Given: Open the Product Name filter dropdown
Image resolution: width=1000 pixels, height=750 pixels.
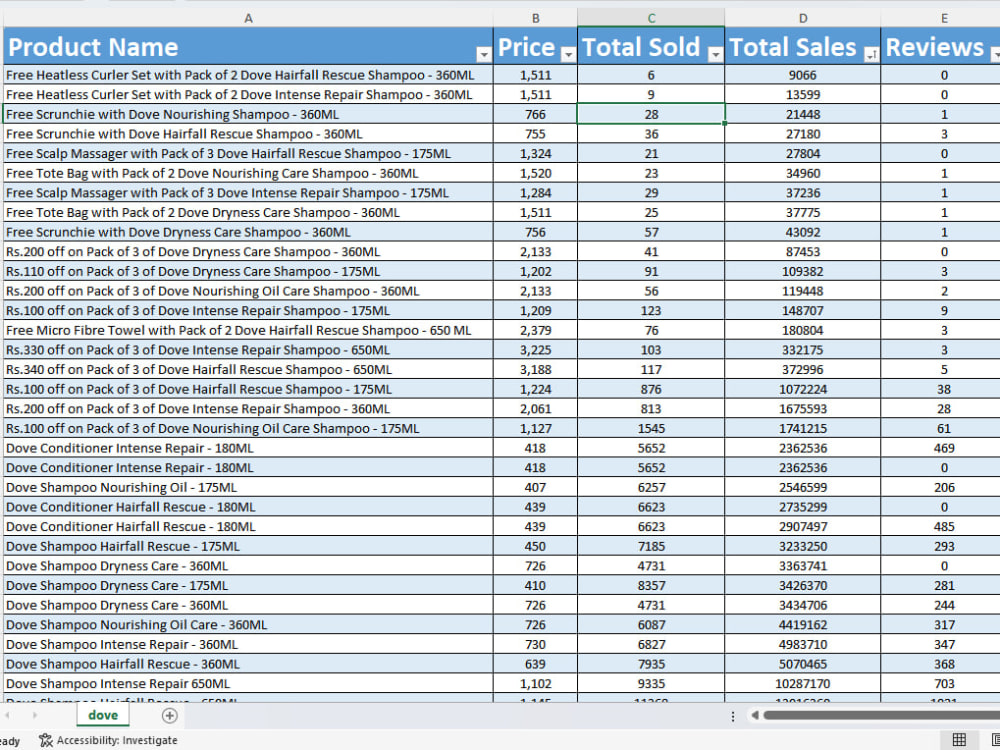Looking at the screenshot, I should (x=484, y=55).
